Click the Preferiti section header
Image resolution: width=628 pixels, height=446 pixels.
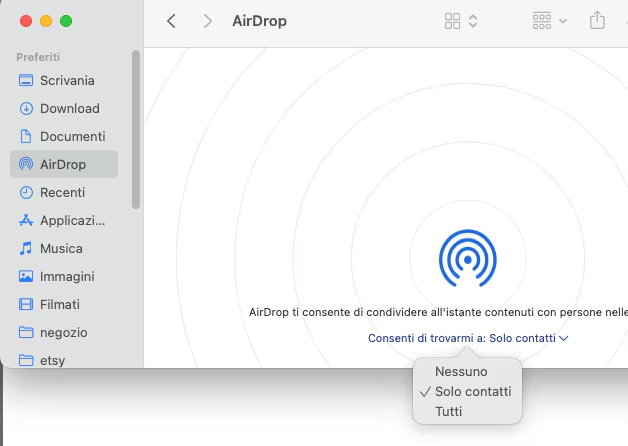[38, 57]
